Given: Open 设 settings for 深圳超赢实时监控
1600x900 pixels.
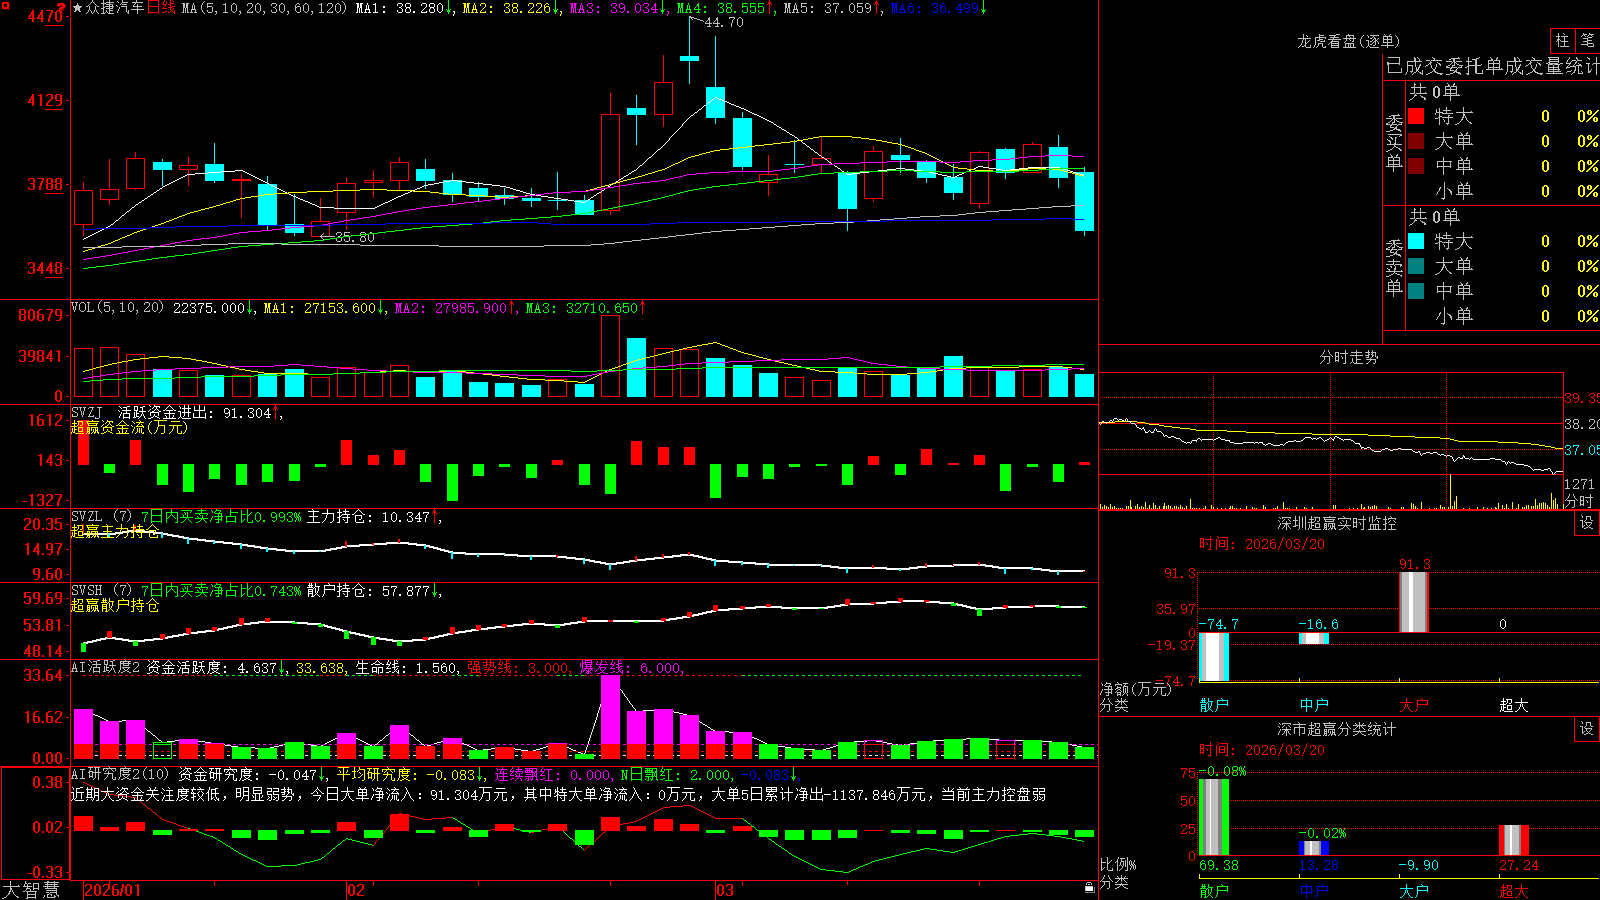Looking at the screenshot, I should (x=1587, y=523).
